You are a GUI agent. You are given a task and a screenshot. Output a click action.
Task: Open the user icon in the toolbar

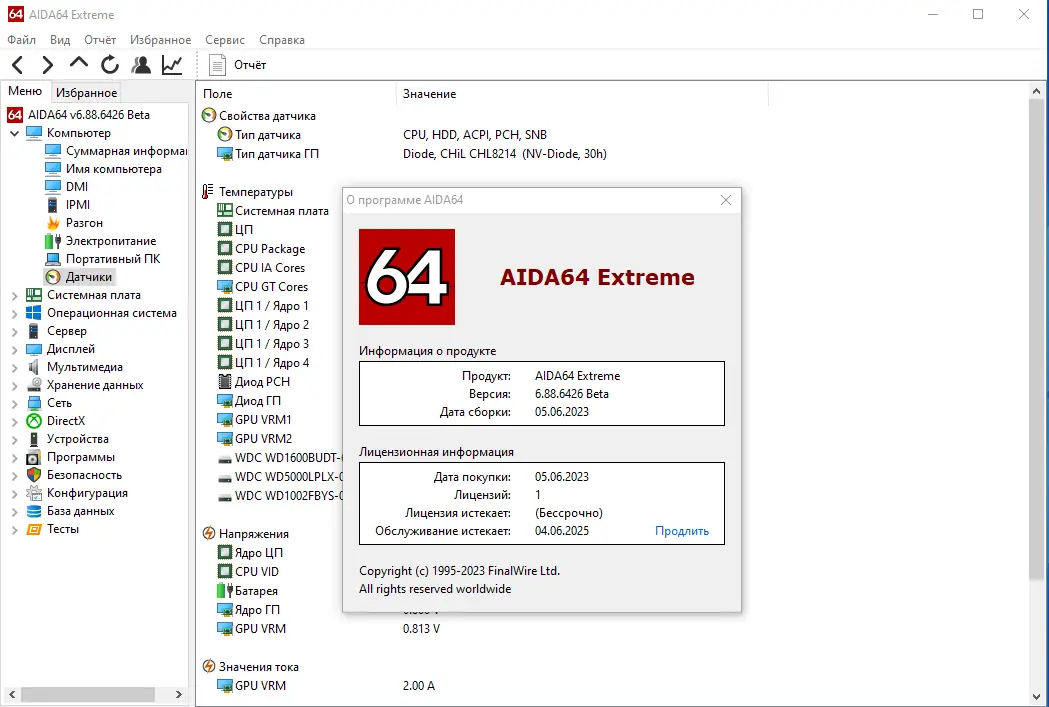pos(141,65)
